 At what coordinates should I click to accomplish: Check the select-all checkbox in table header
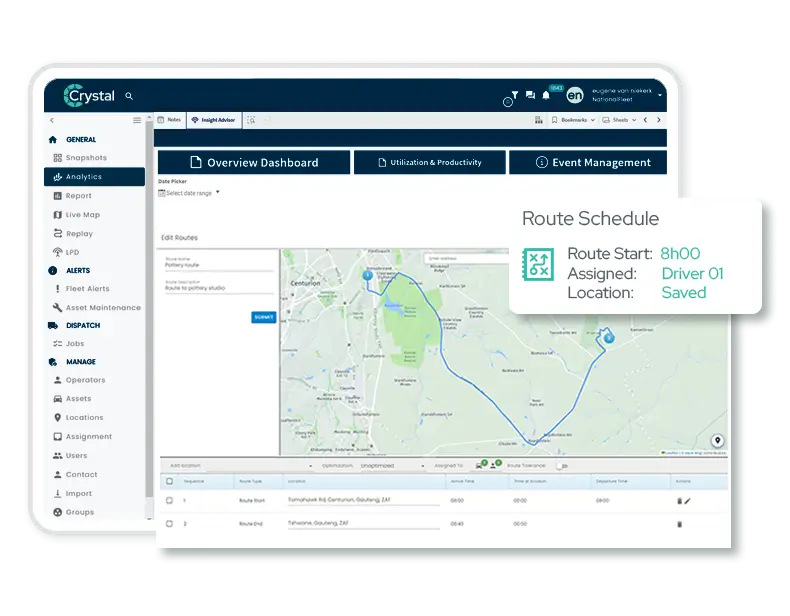[x=169, y=482]
